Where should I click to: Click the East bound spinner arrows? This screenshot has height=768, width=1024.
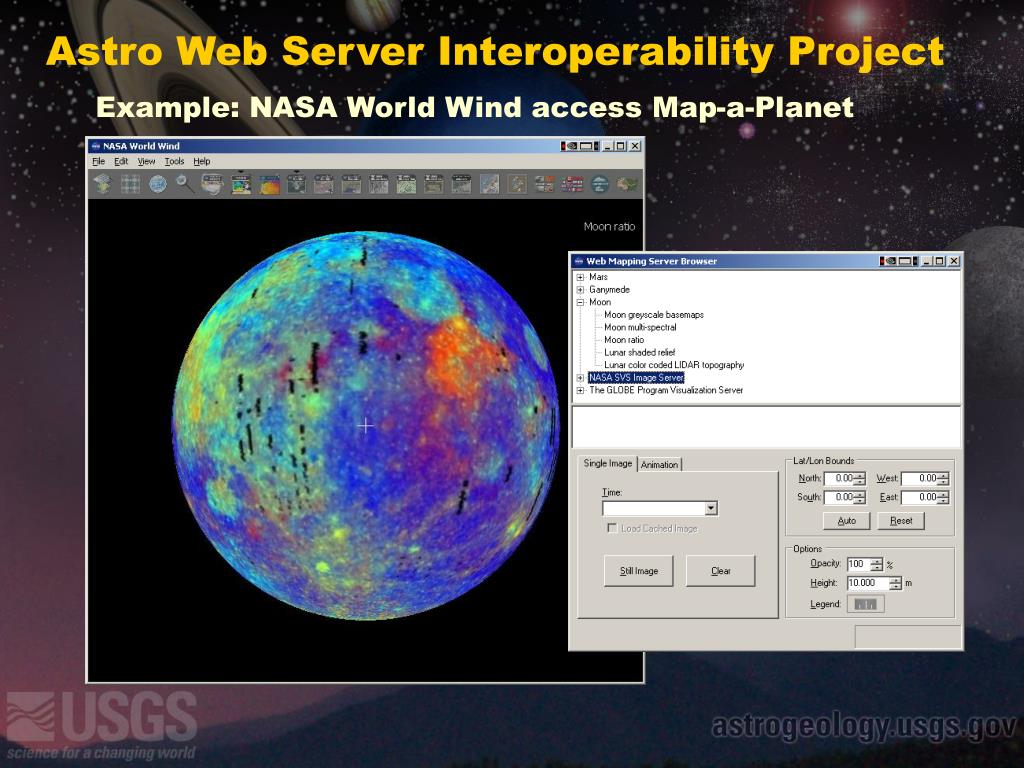pyautogui.click(x=943, y=498)
